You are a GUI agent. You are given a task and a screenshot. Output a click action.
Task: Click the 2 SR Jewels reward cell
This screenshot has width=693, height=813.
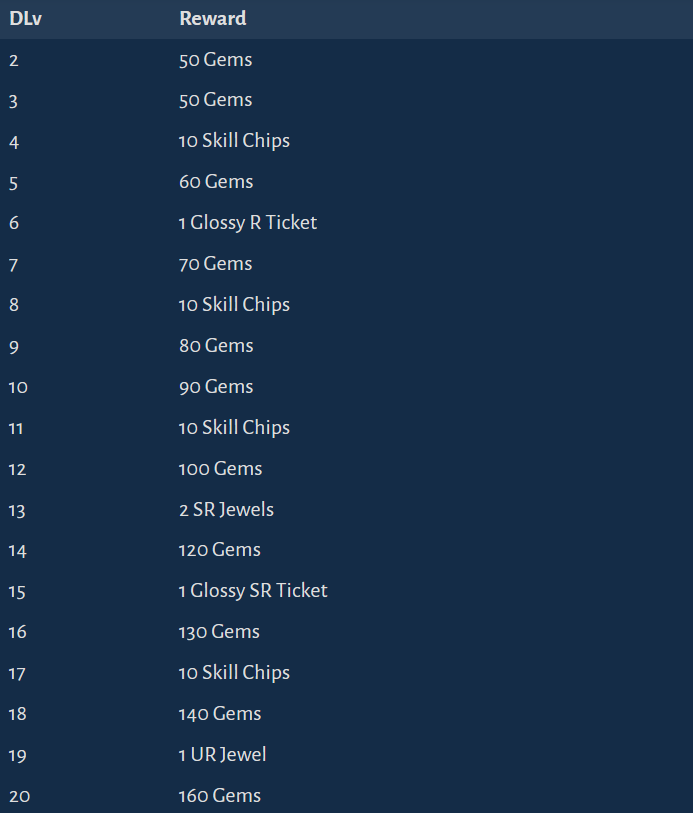(226, 510)
